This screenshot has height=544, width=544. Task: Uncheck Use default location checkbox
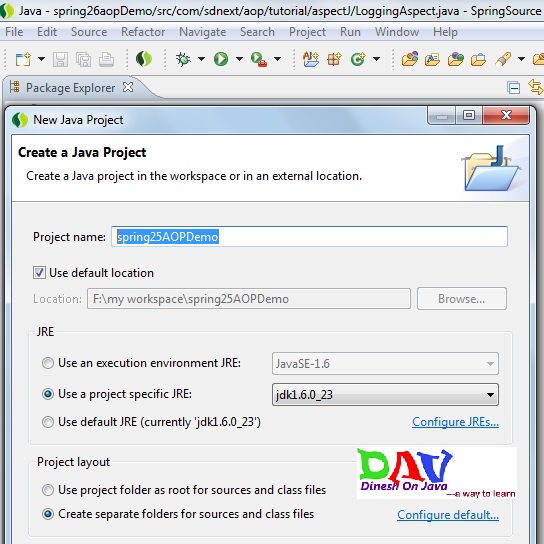[39, 273]
